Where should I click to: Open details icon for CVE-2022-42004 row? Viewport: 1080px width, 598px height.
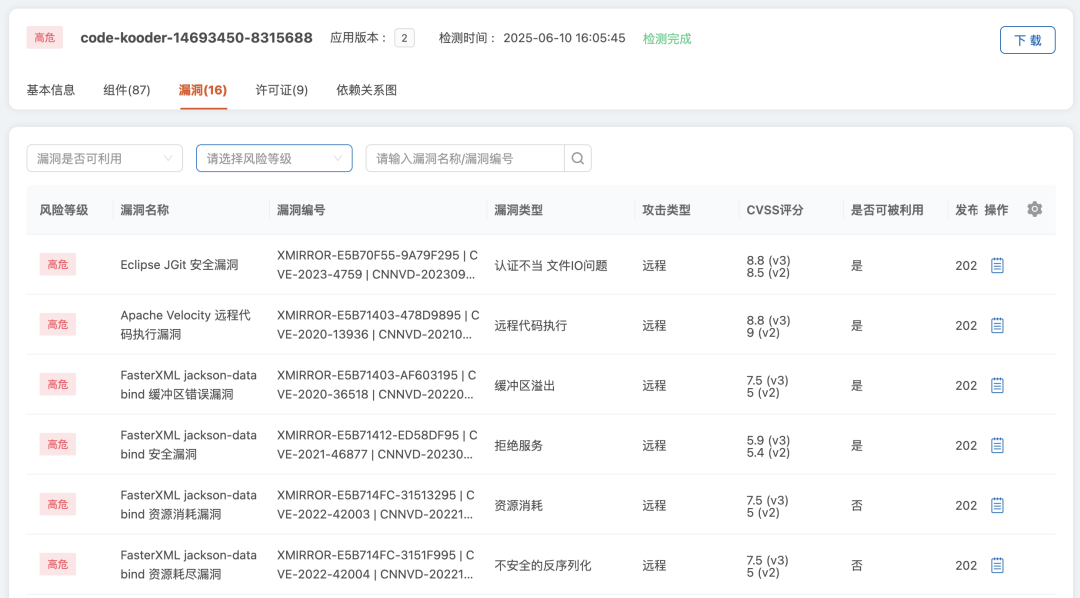997,565
